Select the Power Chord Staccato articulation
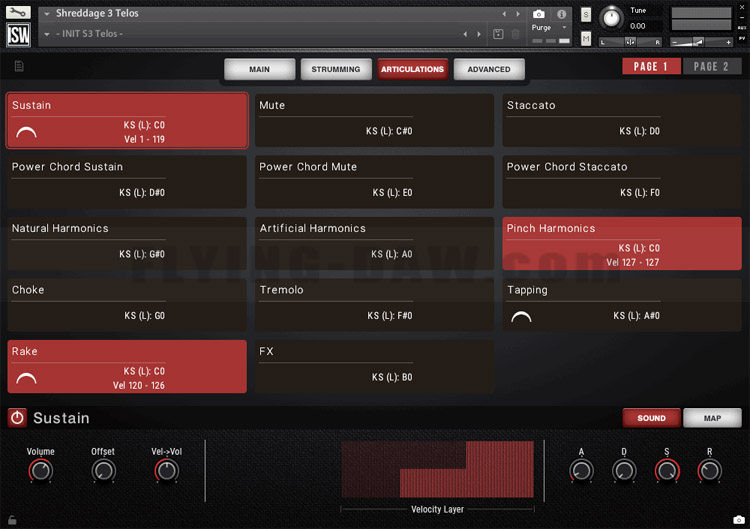750x529 pixels. tap(622, 182)
